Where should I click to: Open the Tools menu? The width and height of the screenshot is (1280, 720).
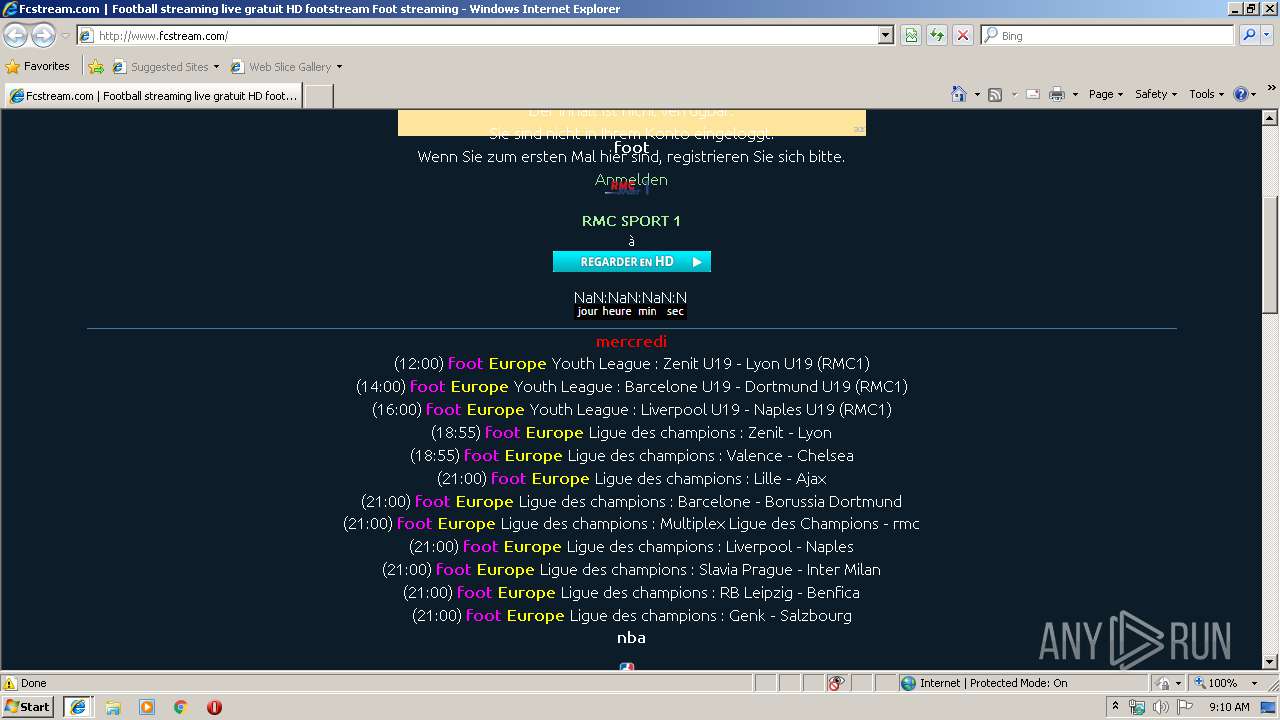[1207, 94]
